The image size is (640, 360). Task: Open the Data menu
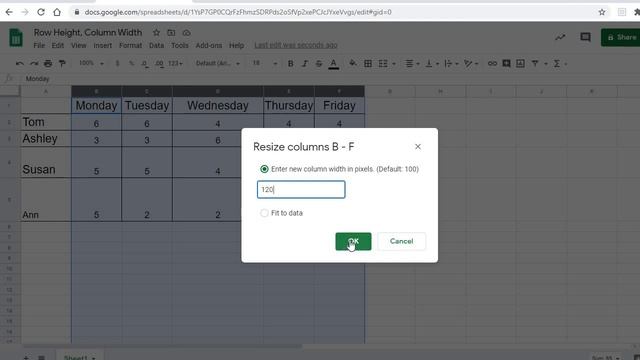pyautogui.click(x=156, y=45)
